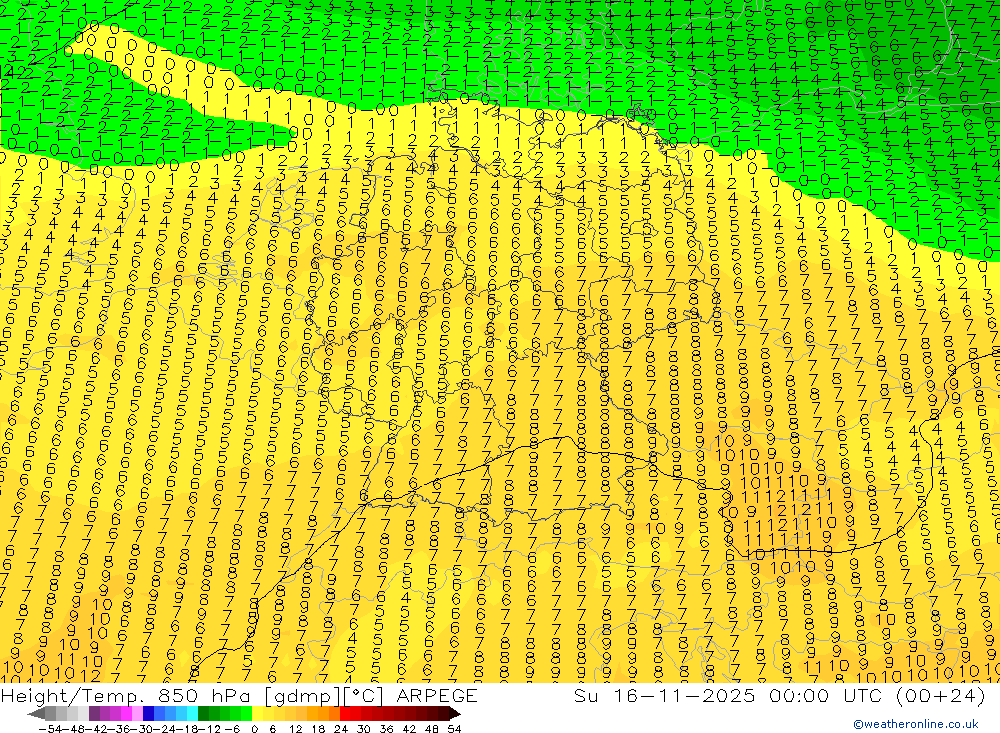Click the bright yellow 0°C legend swatch
Screen dimensions: 1000x733
pos(257,713)
